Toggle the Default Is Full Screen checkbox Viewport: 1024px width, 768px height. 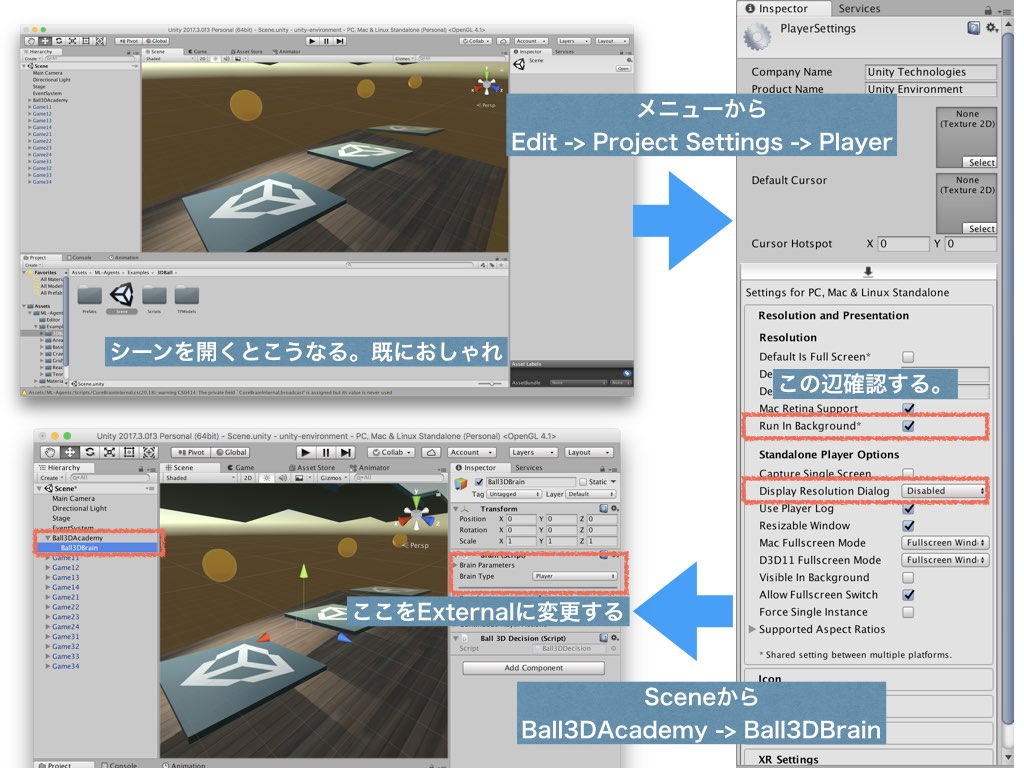click(908, 357)
